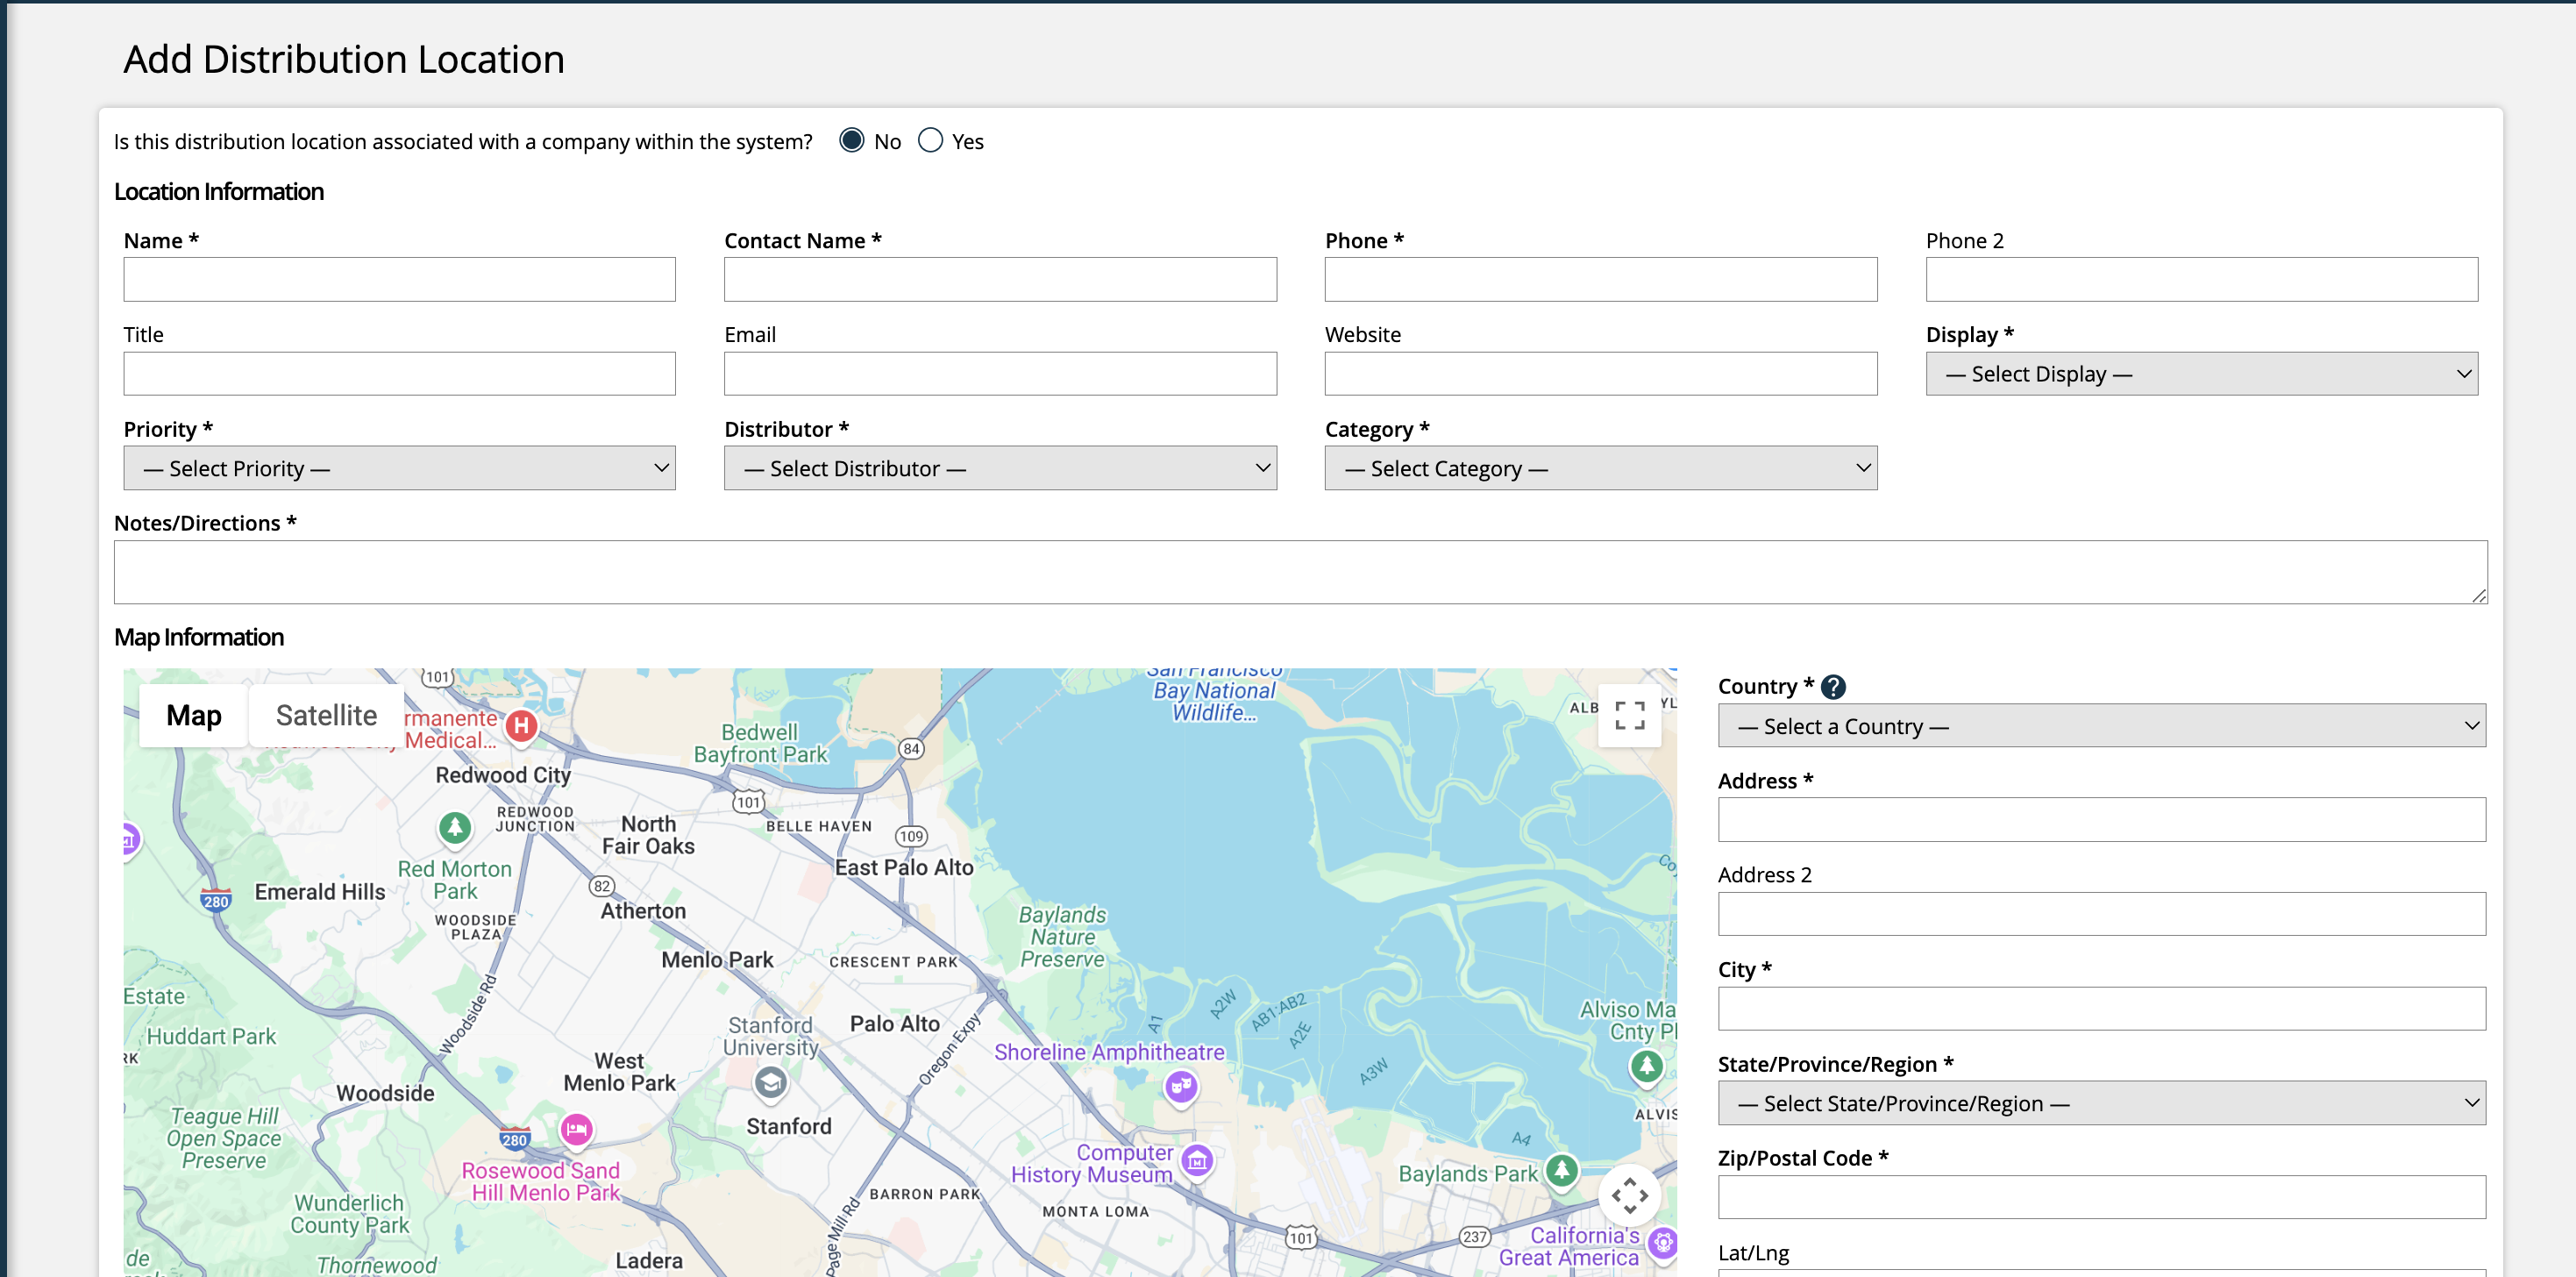Expand the Select Distributor dropdown
The height and width of the screenshot is (1277, 2576).
click(1000, 468)
